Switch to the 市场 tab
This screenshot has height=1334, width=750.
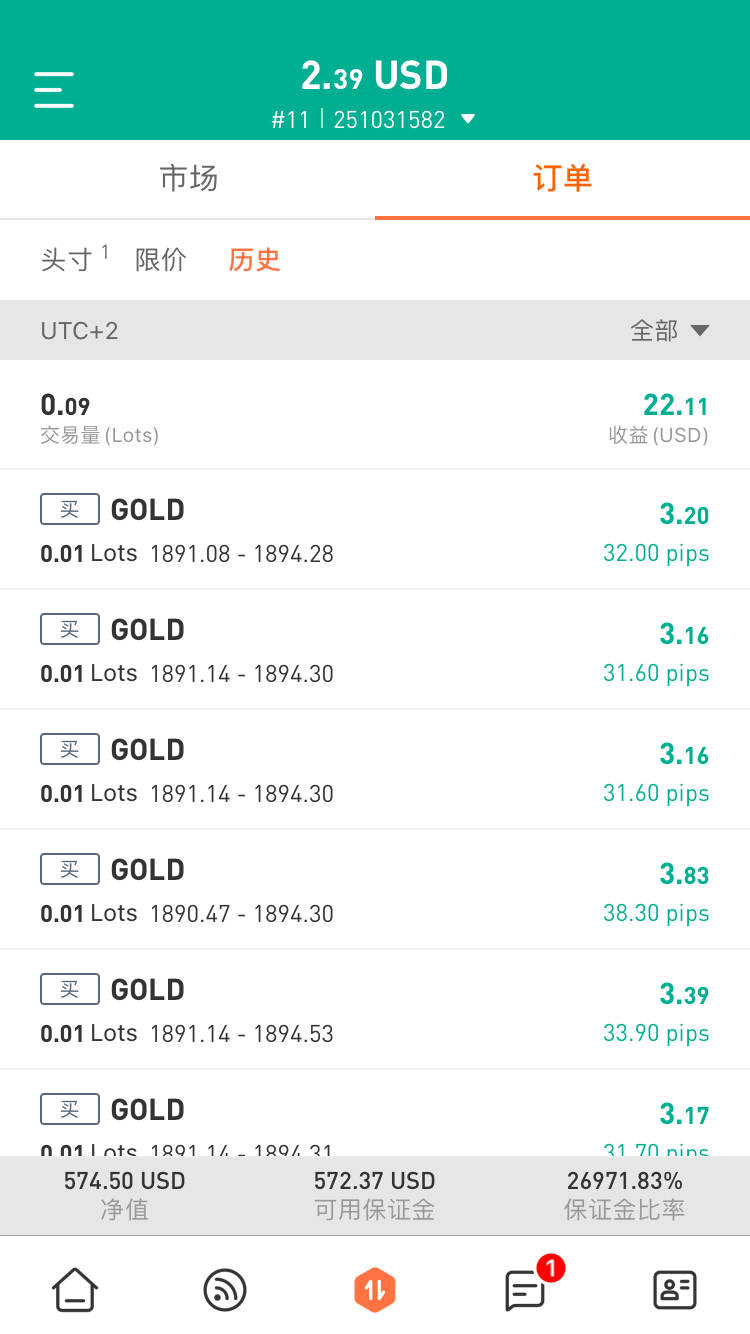188,179
